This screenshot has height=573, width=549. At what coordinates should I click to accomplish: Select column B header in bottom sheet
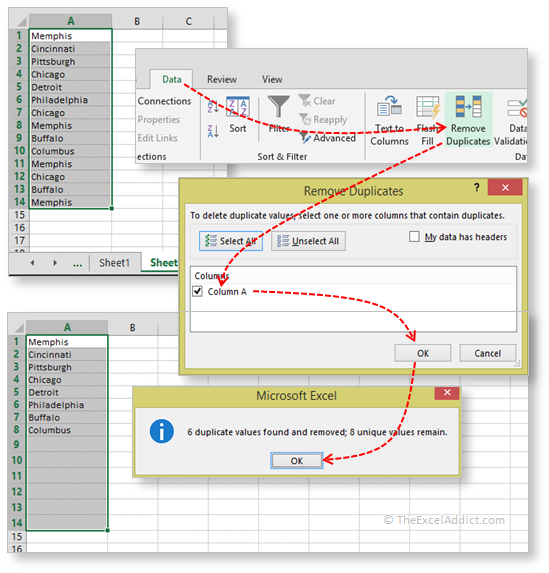(x=133, y=327)
